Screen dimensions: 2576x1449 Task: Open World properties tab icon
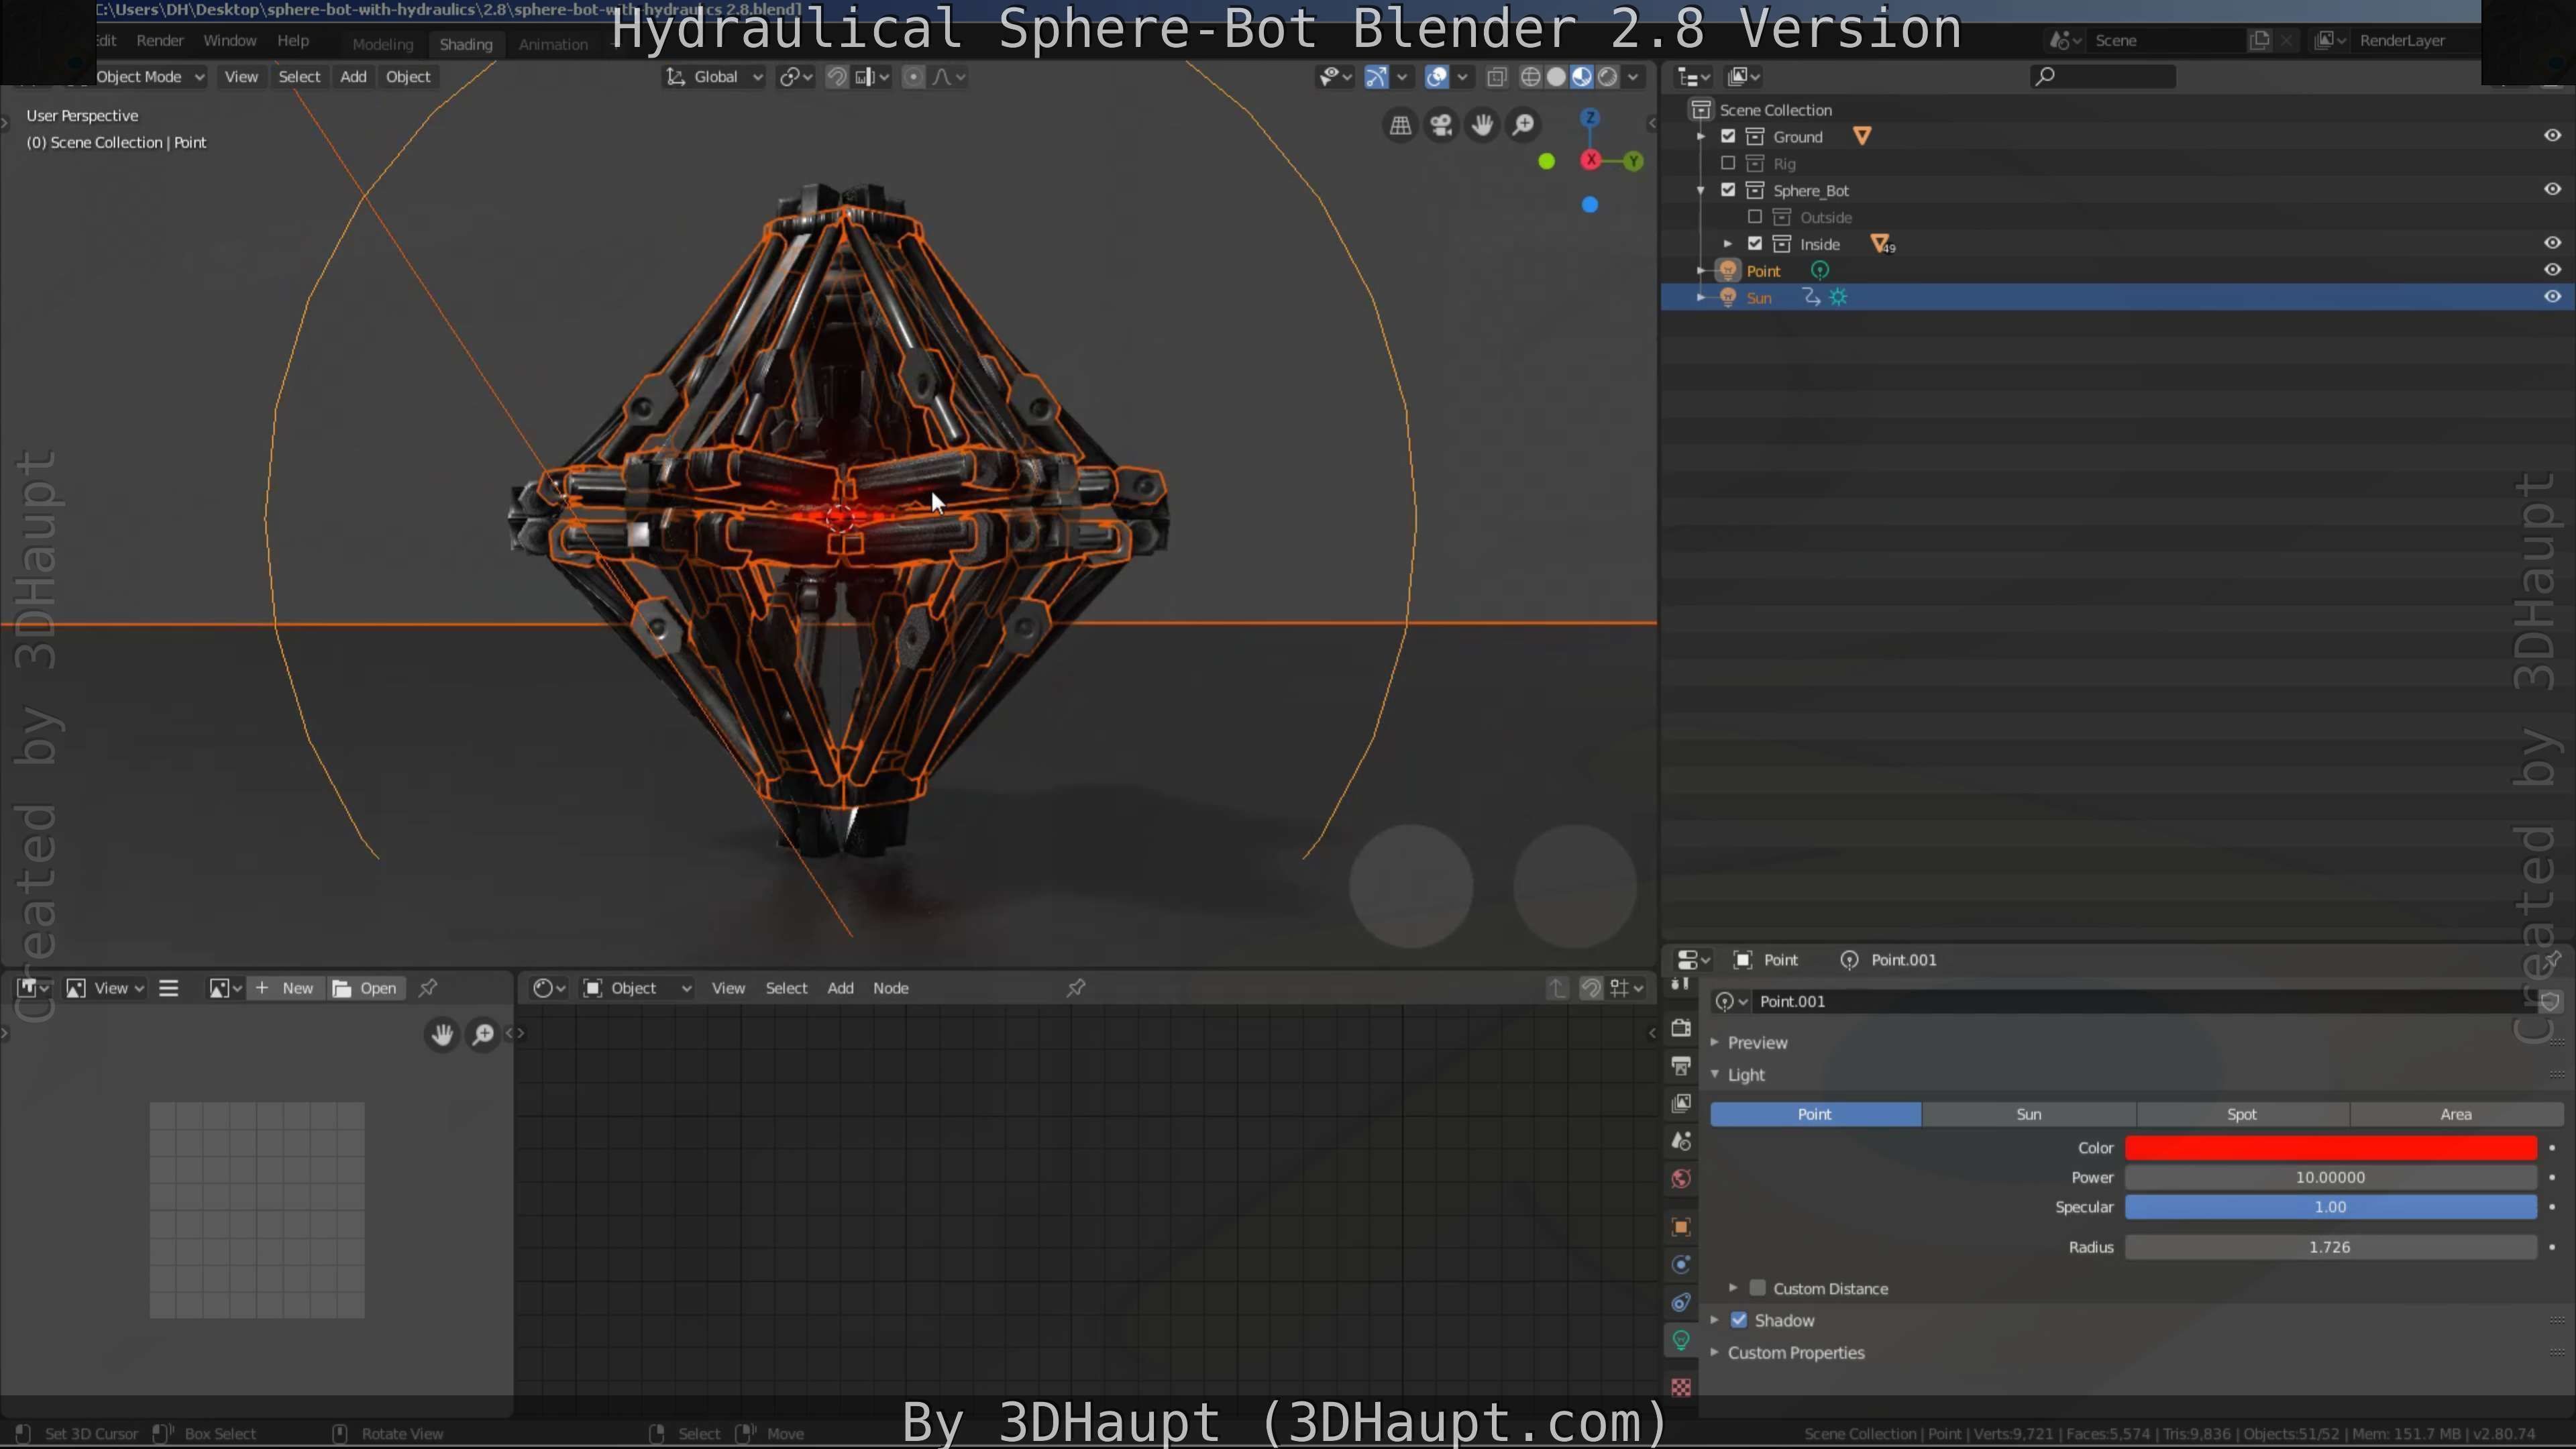(x=1681, y=1179)
